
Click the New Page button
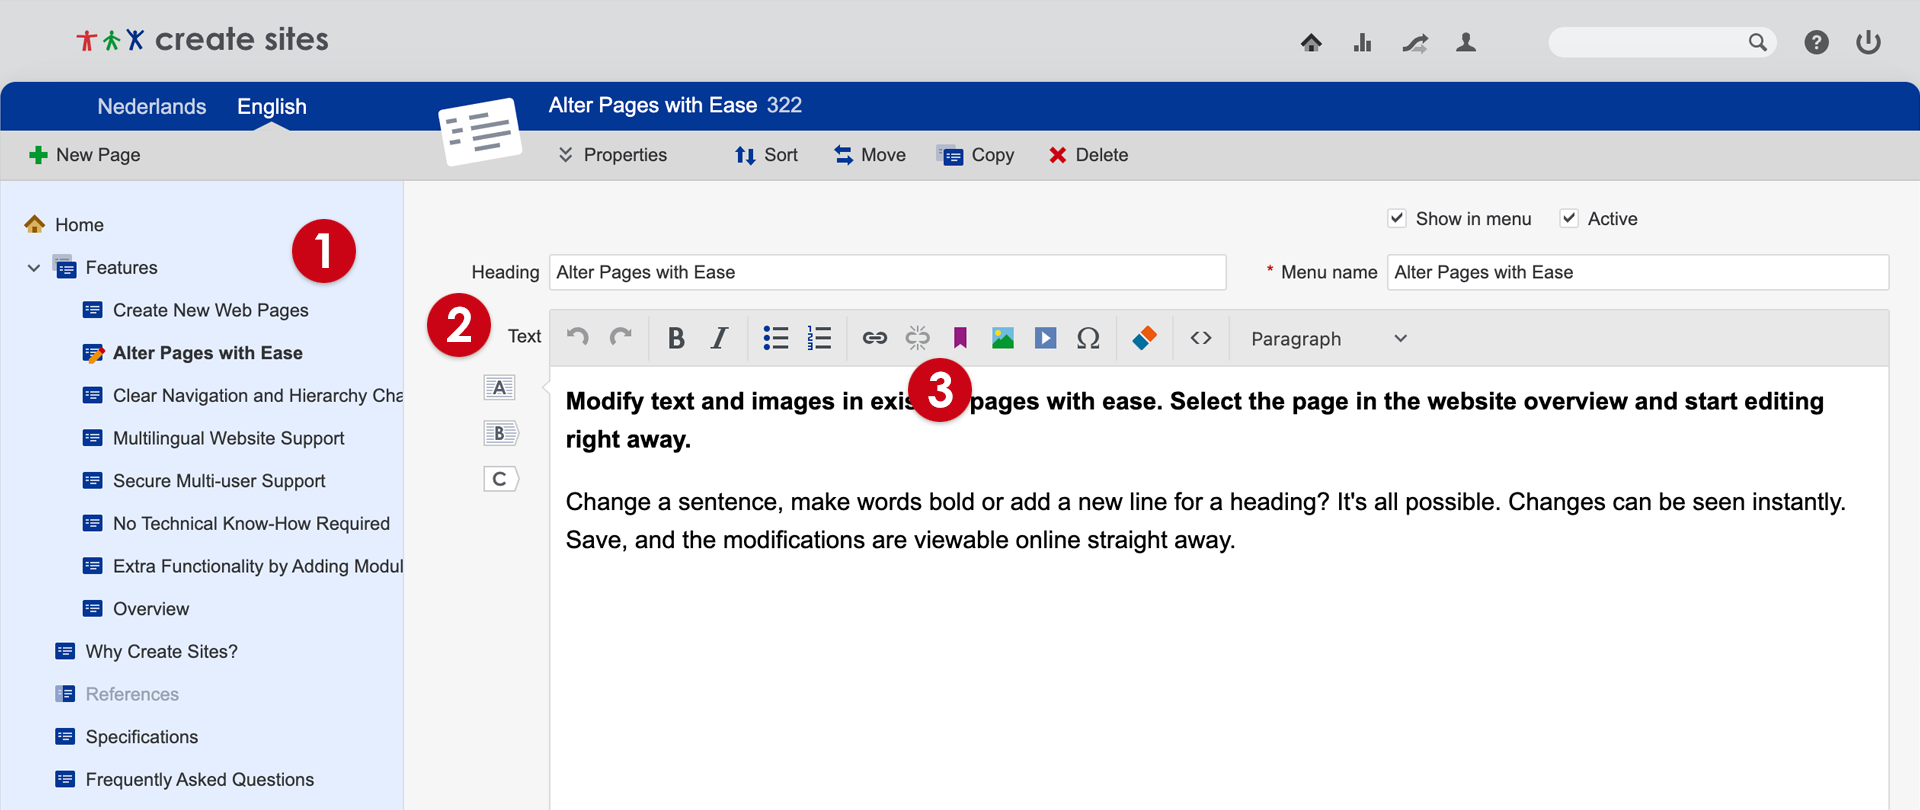[85, 155]
